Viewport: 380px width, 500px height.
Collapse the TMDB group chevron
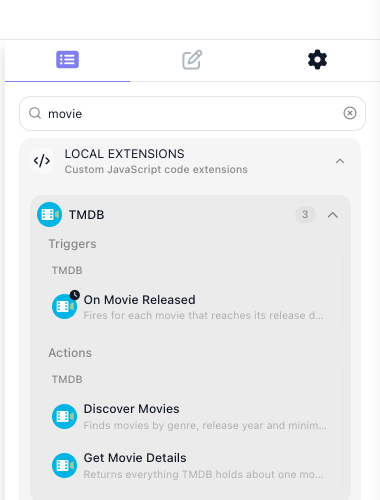coord(333,215)
